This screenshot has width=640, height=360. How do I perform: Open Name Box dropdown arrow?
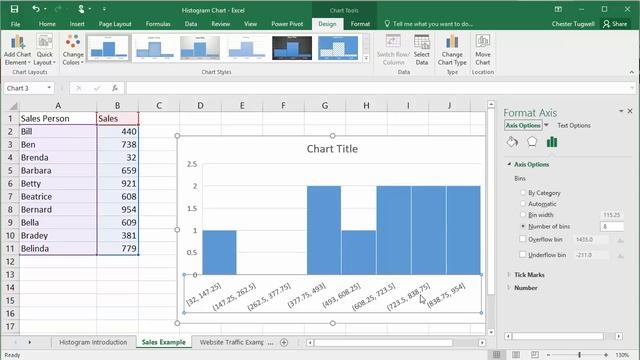pos(49,88)
